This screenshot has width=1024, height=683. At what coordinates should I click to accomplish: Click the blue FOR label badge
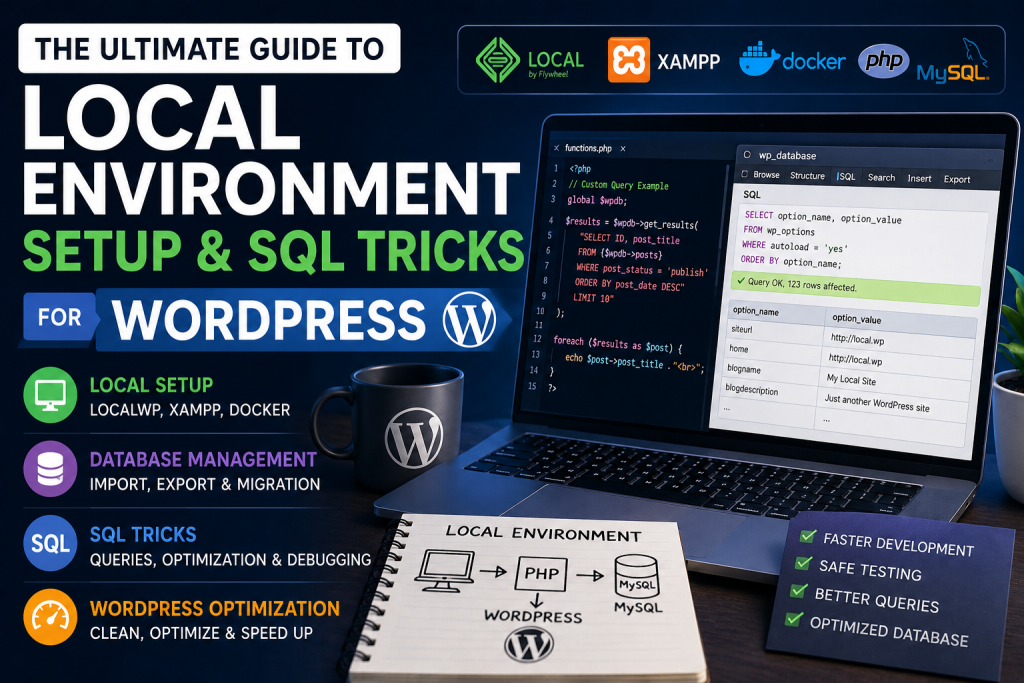[60, 317]
